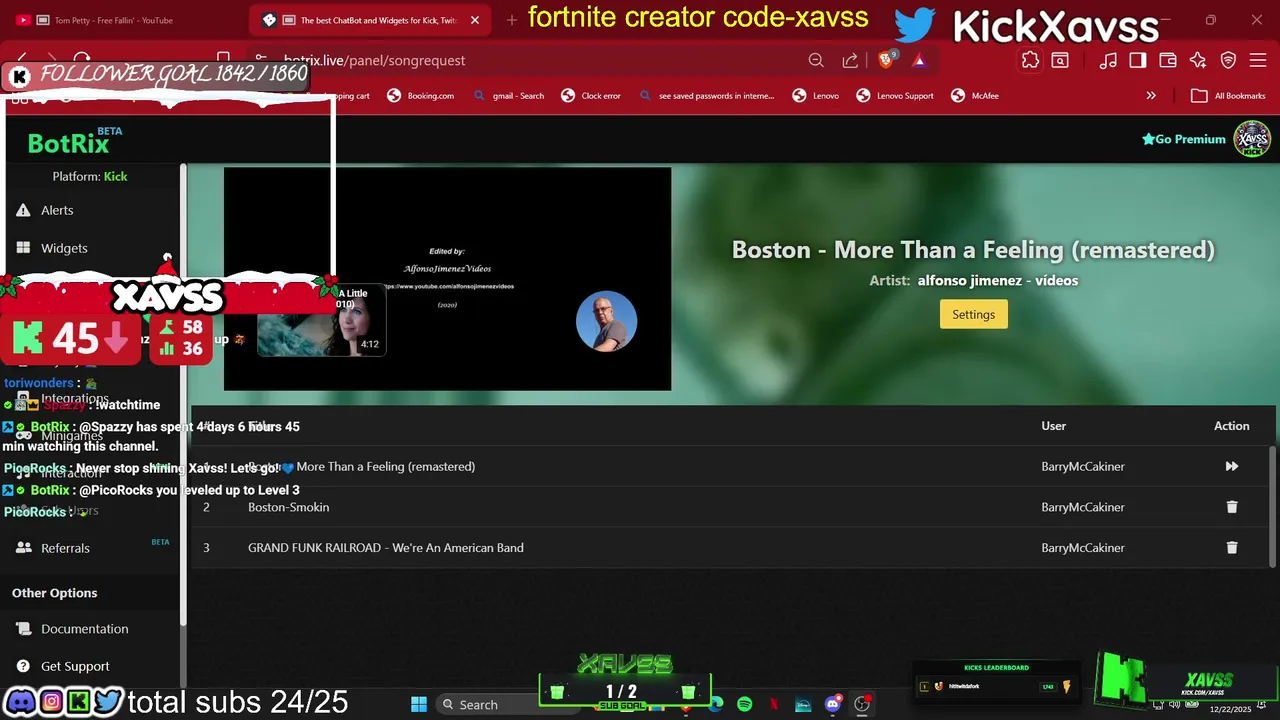Viewport: 1280px width, 720px height.
Task: Close the BotRix browser tab
Action: (475, 20)
